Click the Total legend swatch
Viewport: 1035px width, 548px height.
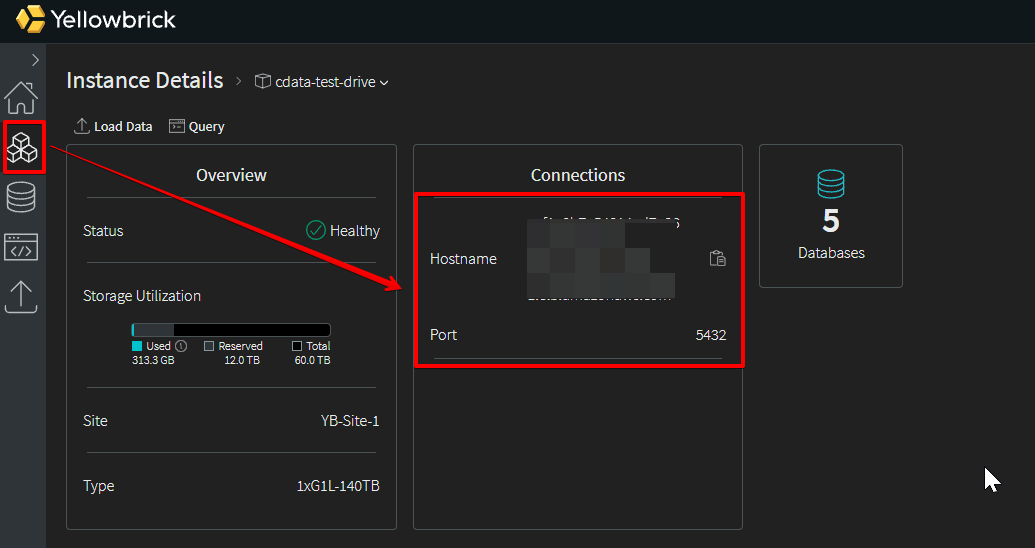pyautogui.click(x=297, y=346)
